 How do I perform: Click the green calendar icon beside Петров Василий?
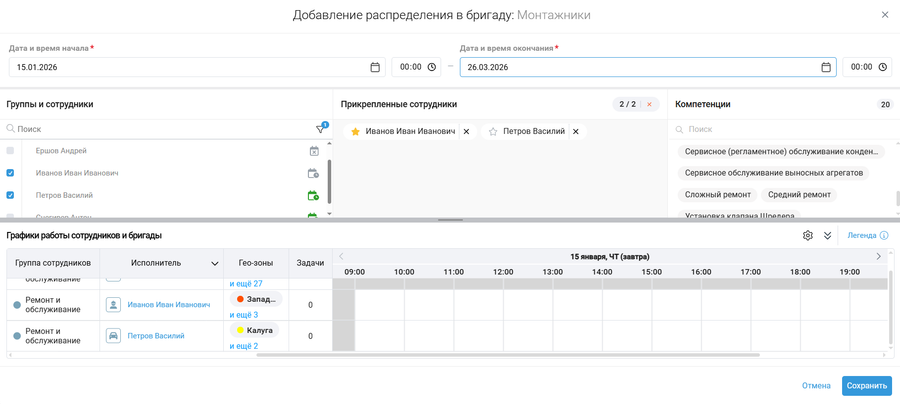313,196
